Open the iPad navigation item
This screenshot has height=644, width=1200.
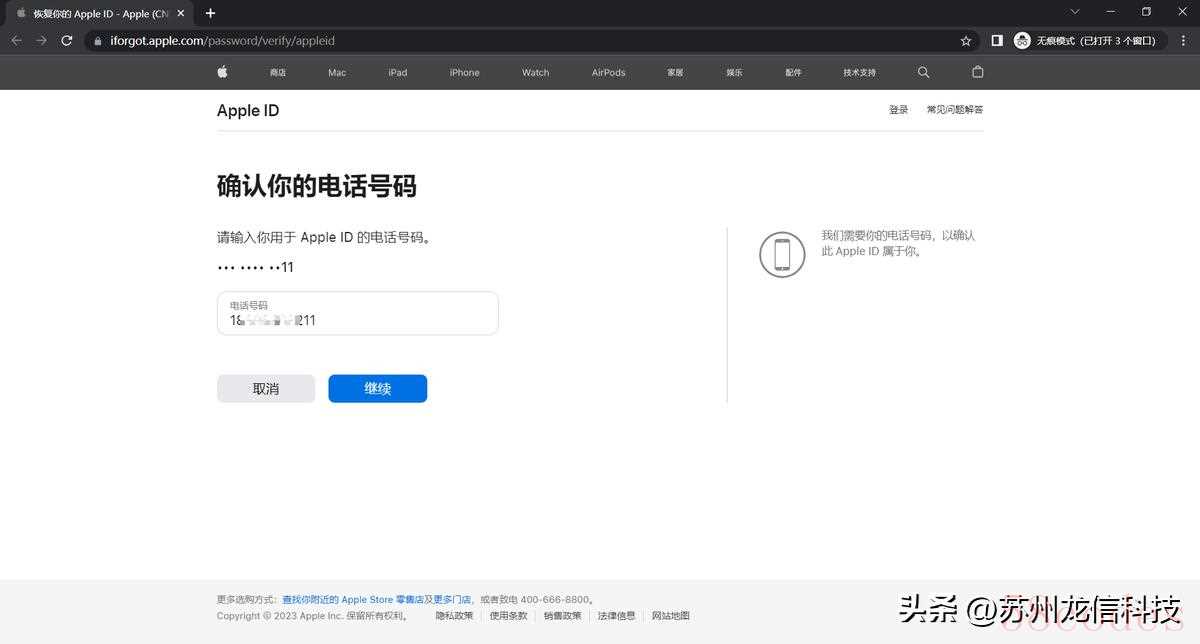pyautogui.click(x=398, y=73)
